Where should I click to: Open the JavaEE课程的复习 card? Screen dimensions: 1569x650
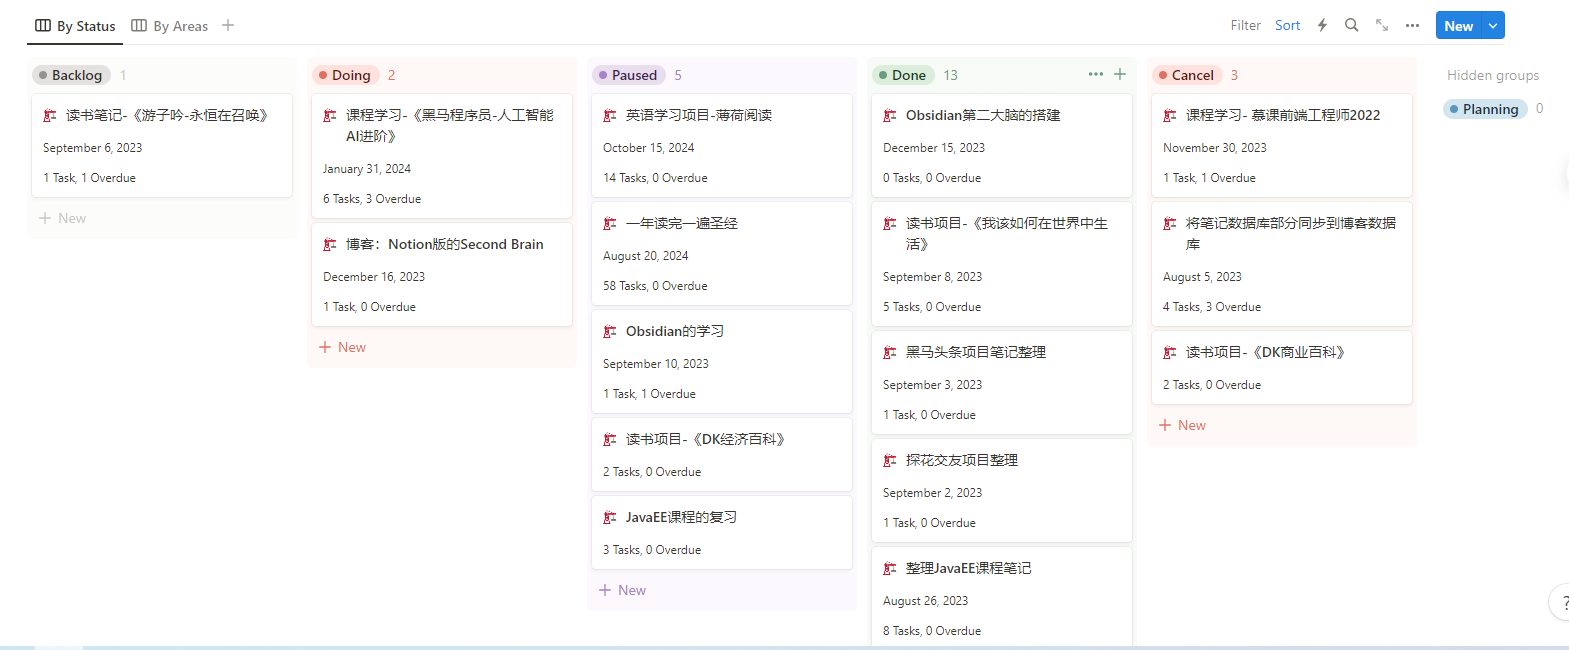(x=721, y=532)
